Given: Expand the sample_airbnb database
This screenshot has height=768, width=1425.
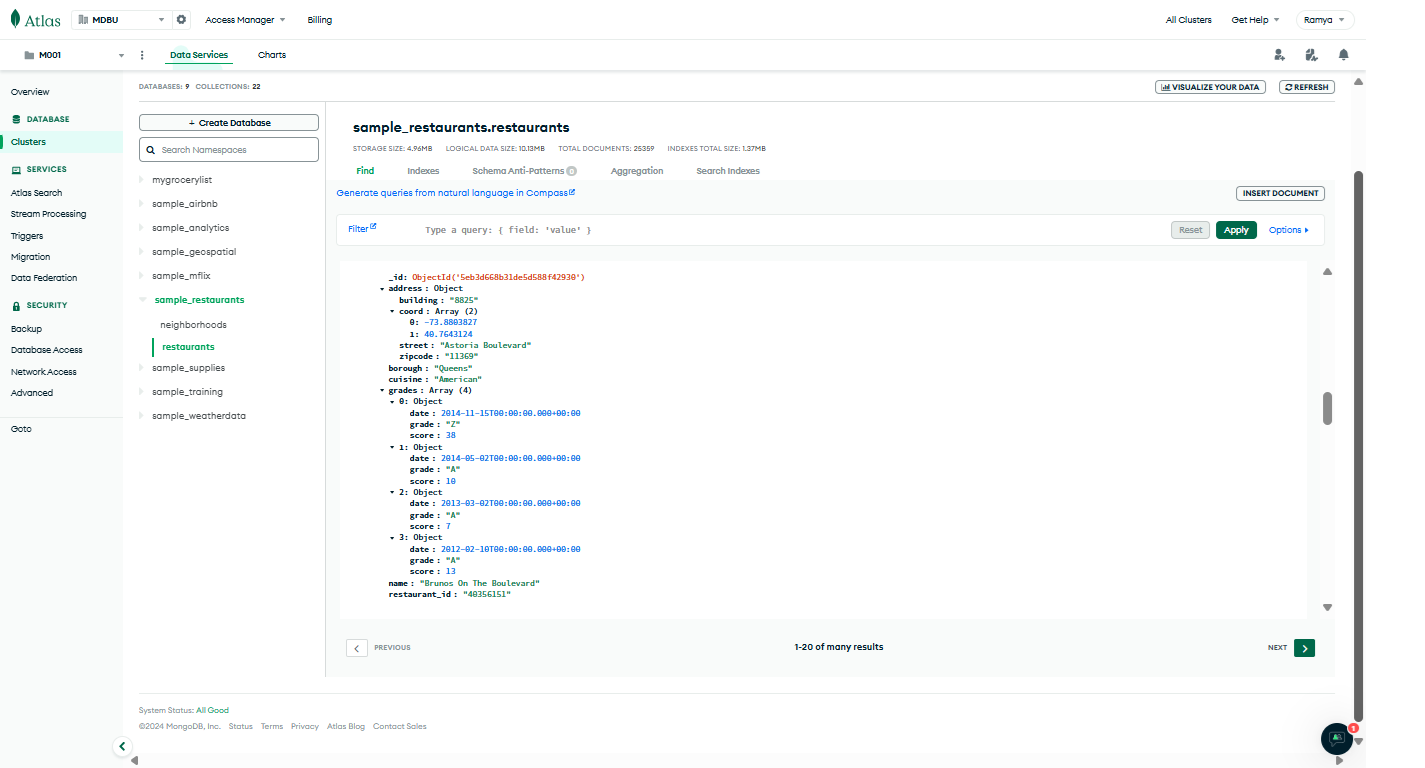Looking at the screenshot, I should pyautogui.click(x=141, y=204).
